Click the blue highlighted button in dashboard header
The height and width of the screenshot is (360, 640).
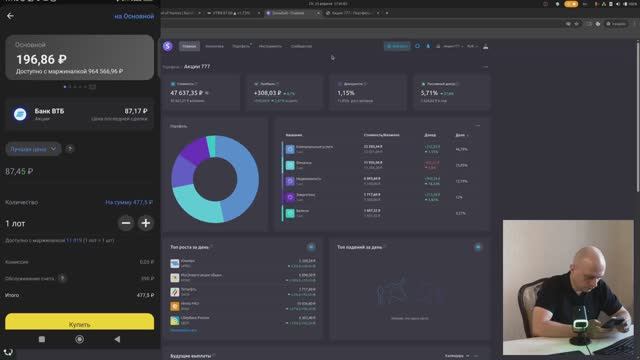397,46
